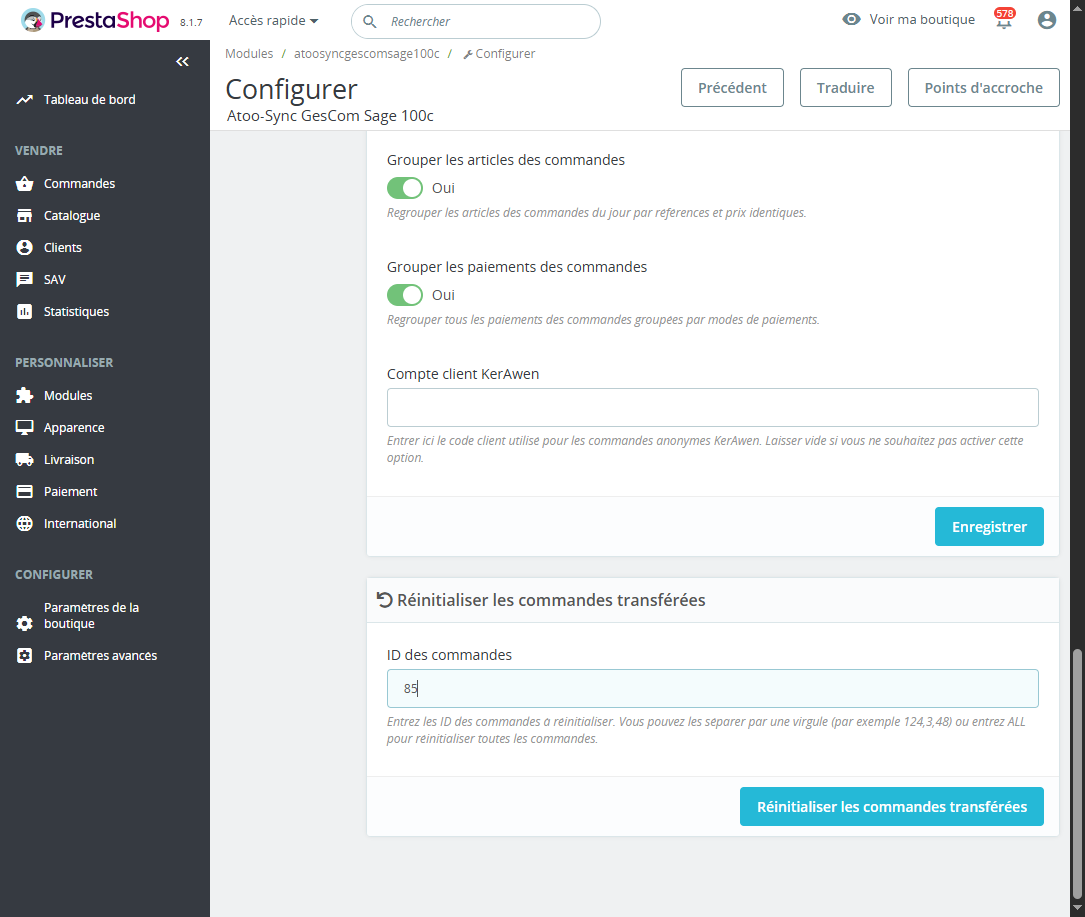Click the Paiement card icon
Image resolution: width=1085 pixels, height=917 pixels.
tap(25, 491)
